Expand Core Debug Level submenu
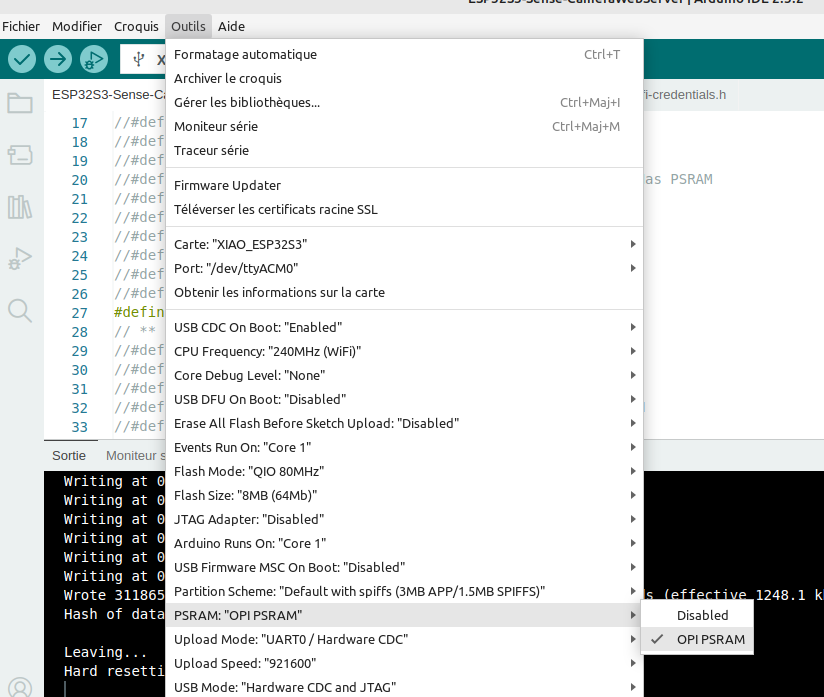The height and width of the screenshot is (697, 824). pyautogui.click(x=404, y=375)
